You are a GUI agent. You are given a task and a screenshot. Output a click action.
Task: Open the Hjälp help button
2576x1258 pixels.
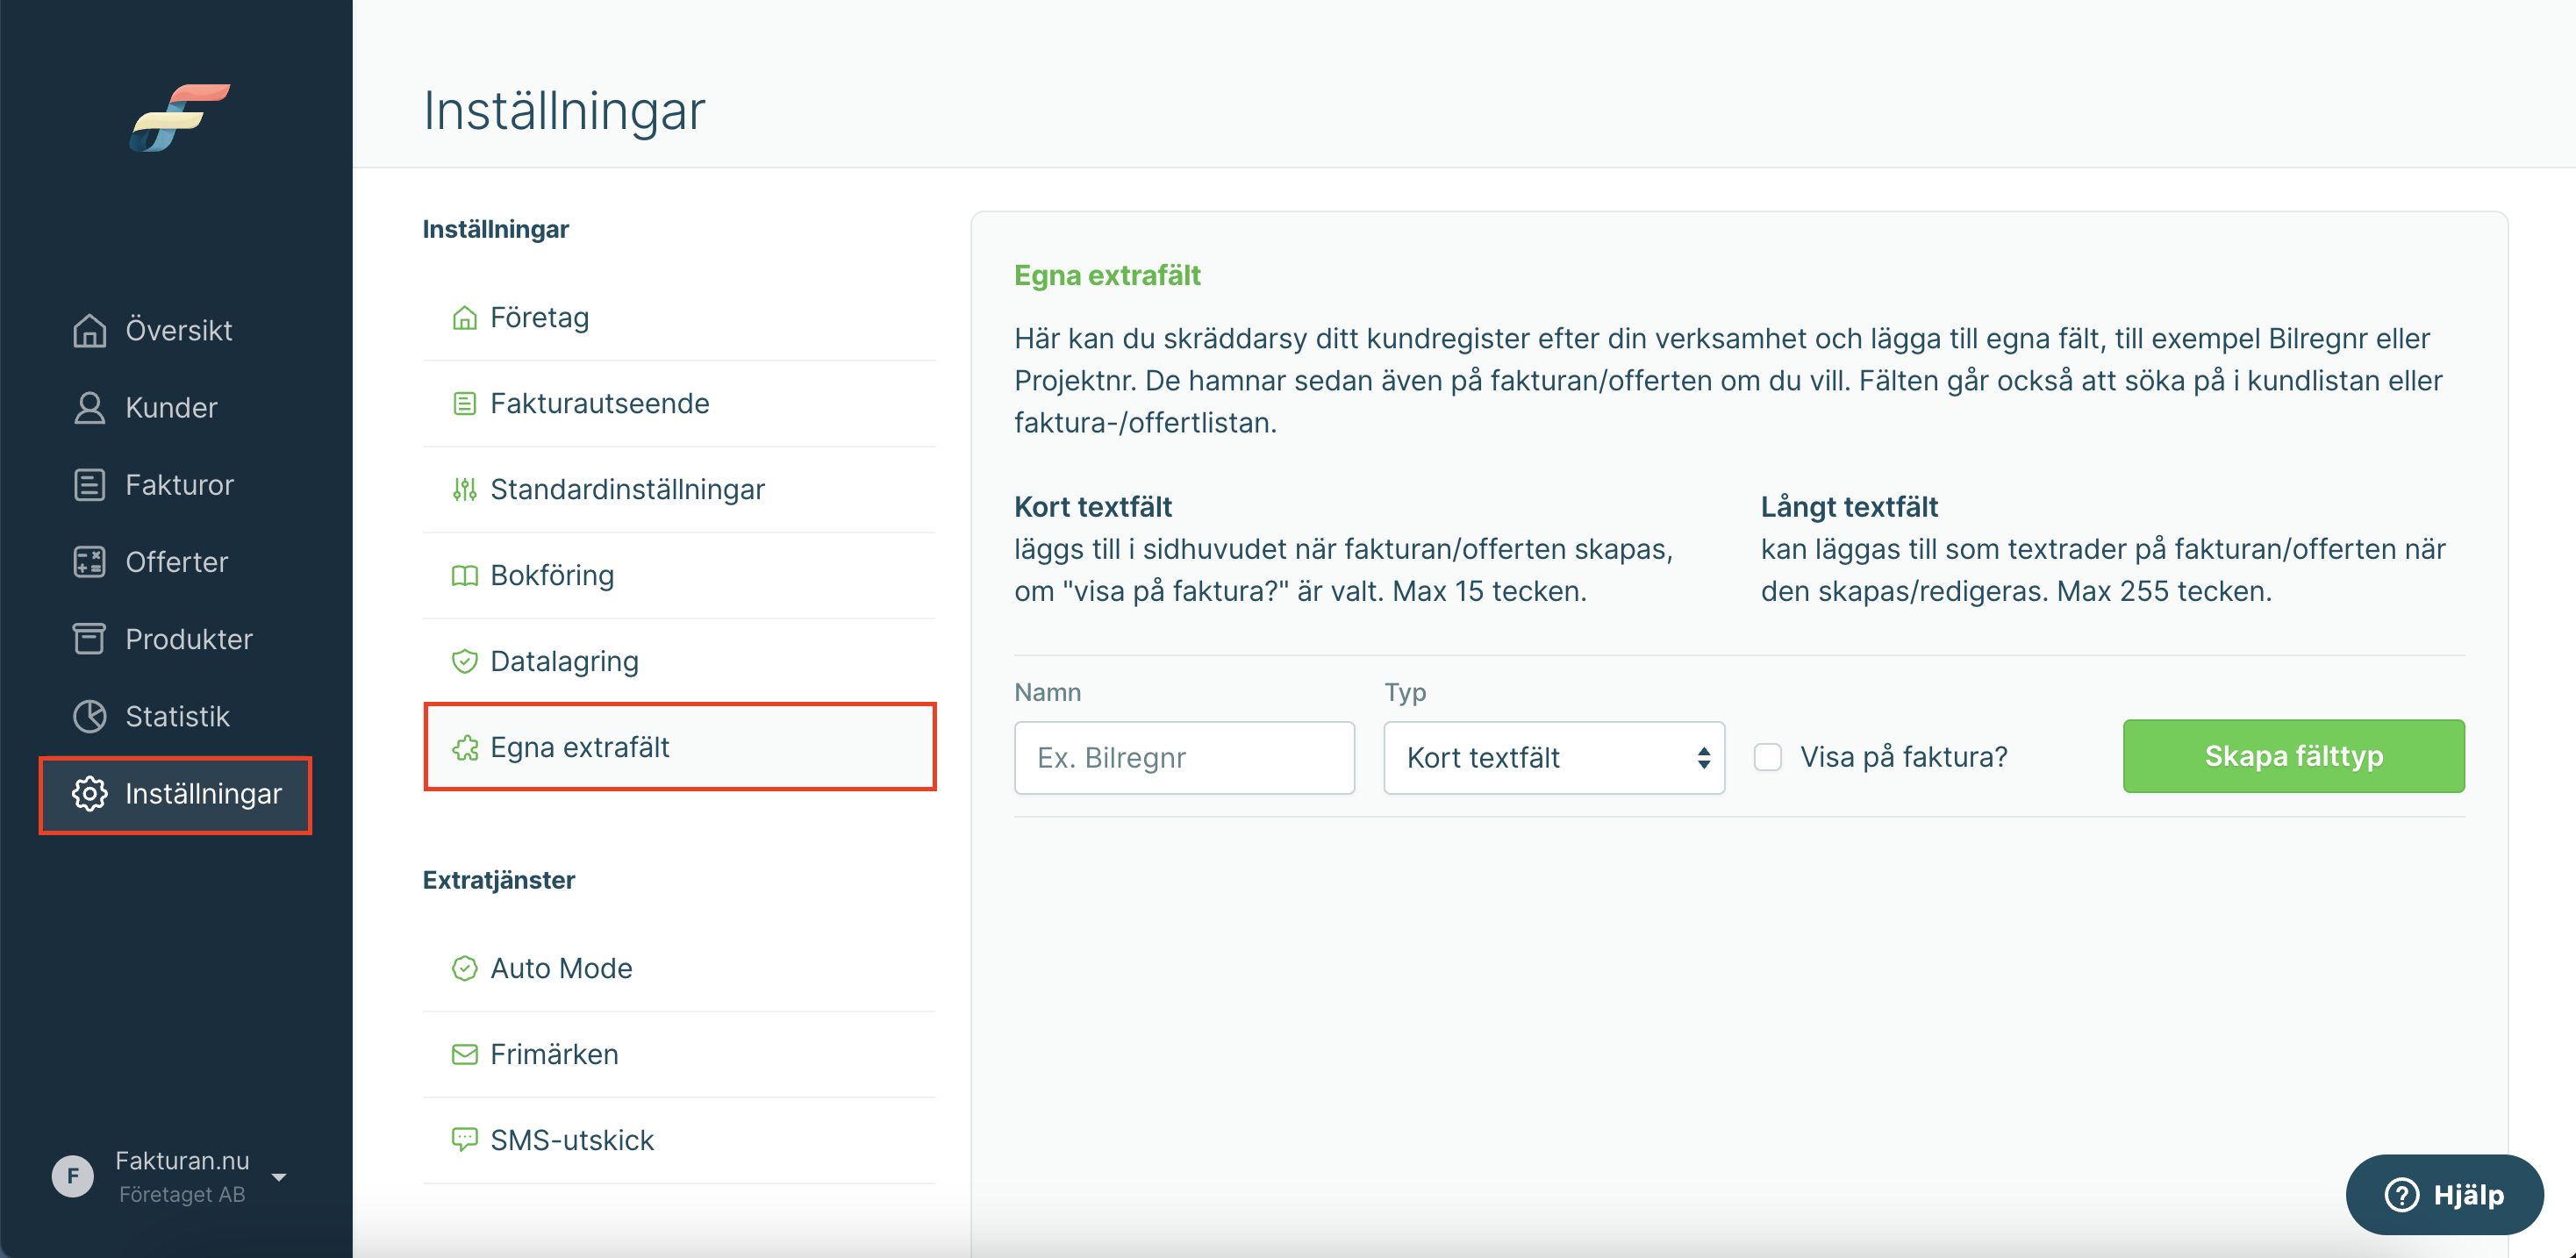pos(2444,1194)
